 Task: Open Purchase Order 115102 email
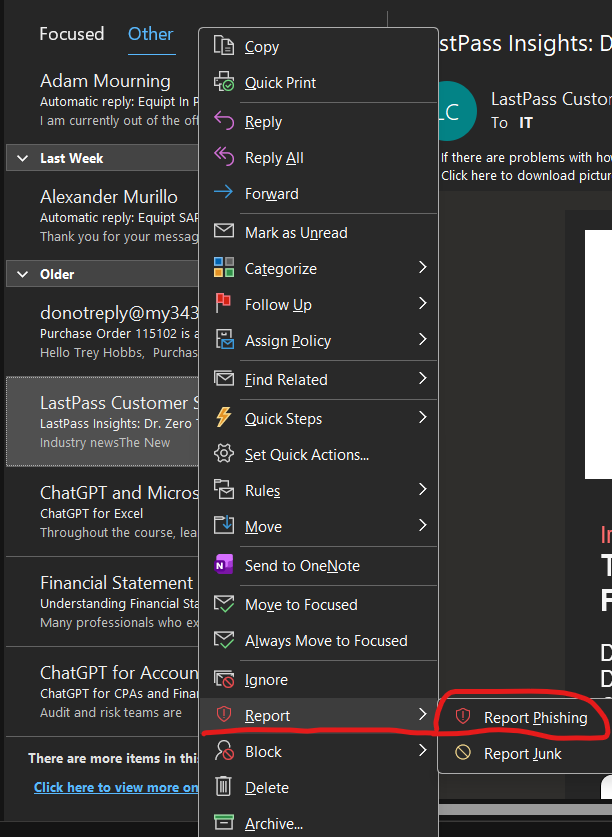coord(103,331)
